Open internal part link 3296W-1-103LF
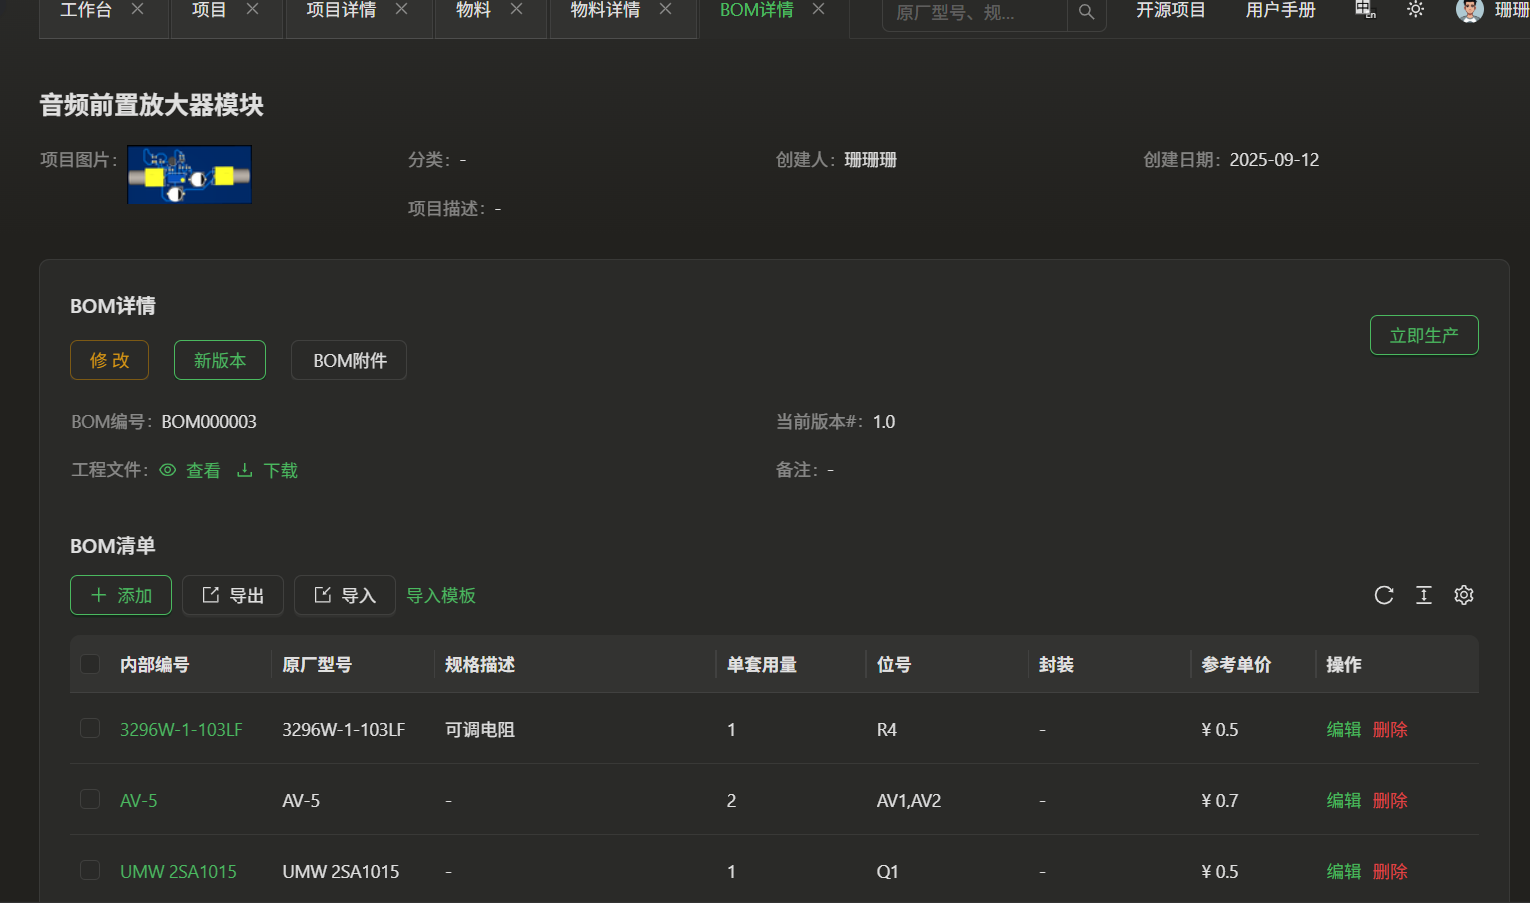1530x903 pixels. point(181,730)
